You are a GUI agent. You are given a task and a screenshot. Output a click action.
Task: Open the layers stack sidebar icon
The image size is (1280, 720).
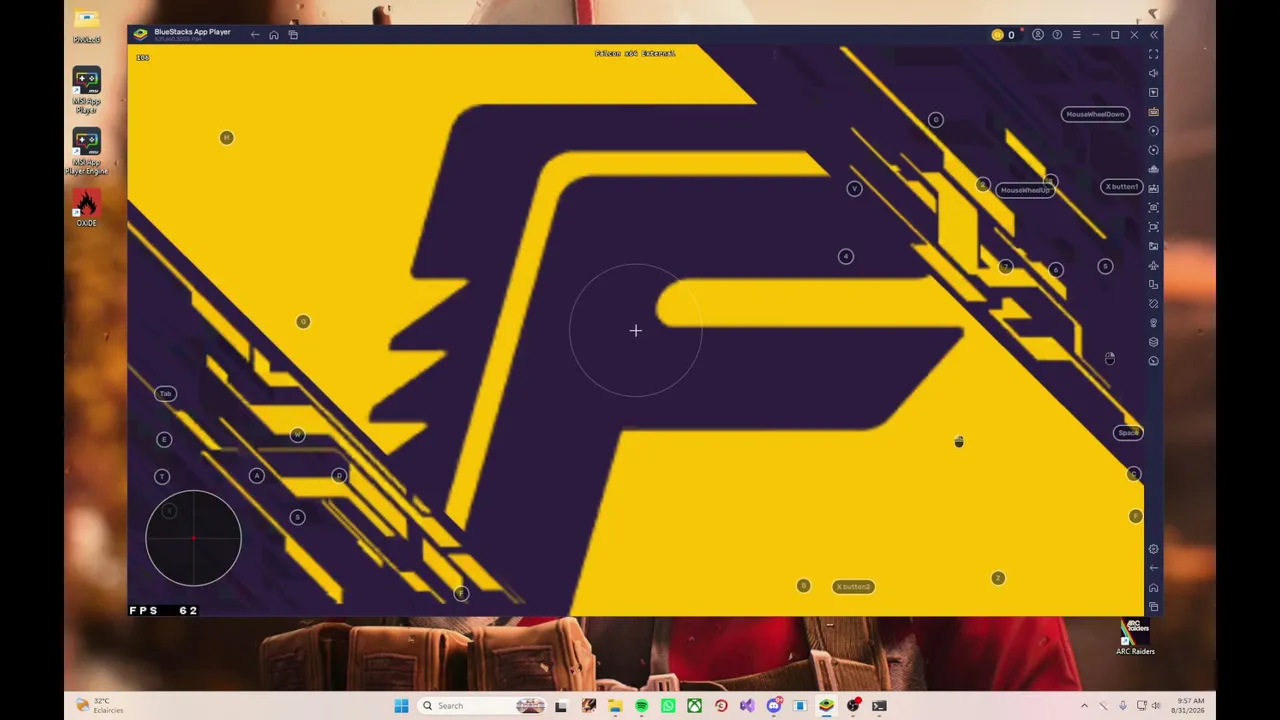tap(1153, 342)
